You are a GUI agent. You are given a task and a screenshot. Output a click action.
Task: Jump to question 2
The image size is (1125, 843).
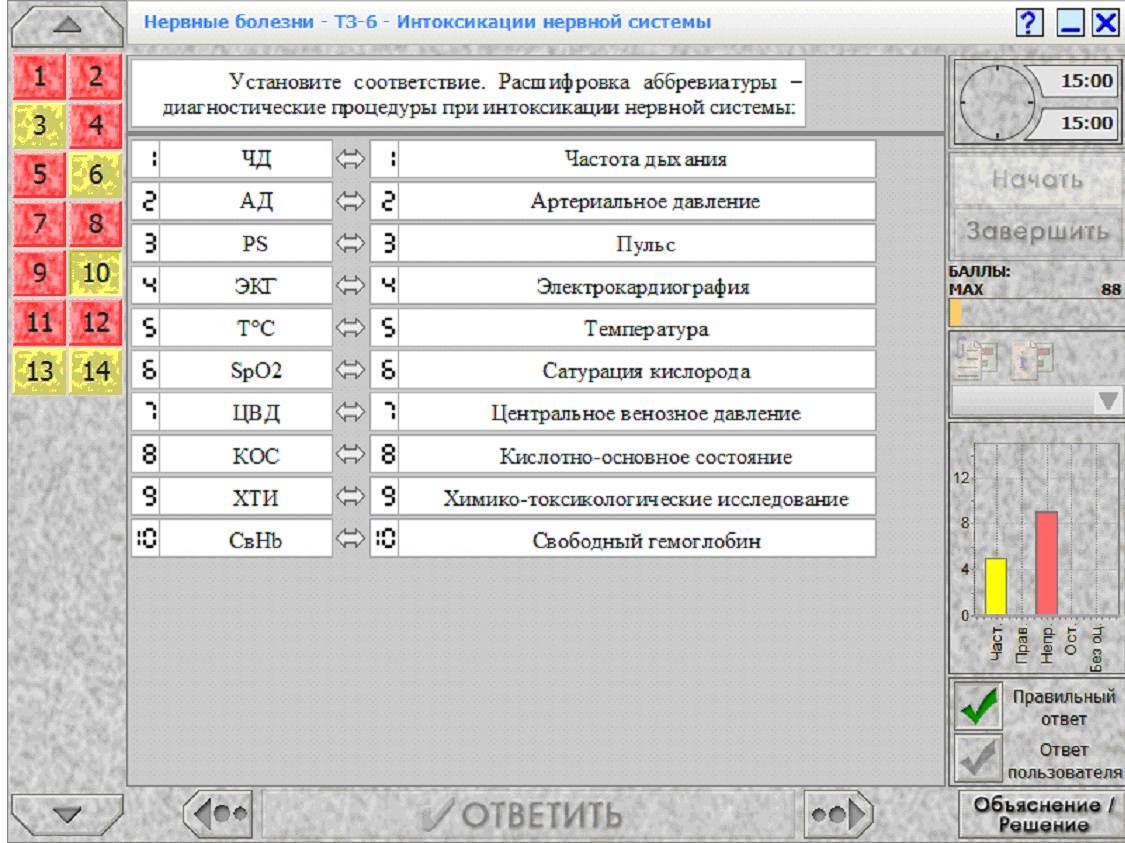tap(95, 76)
